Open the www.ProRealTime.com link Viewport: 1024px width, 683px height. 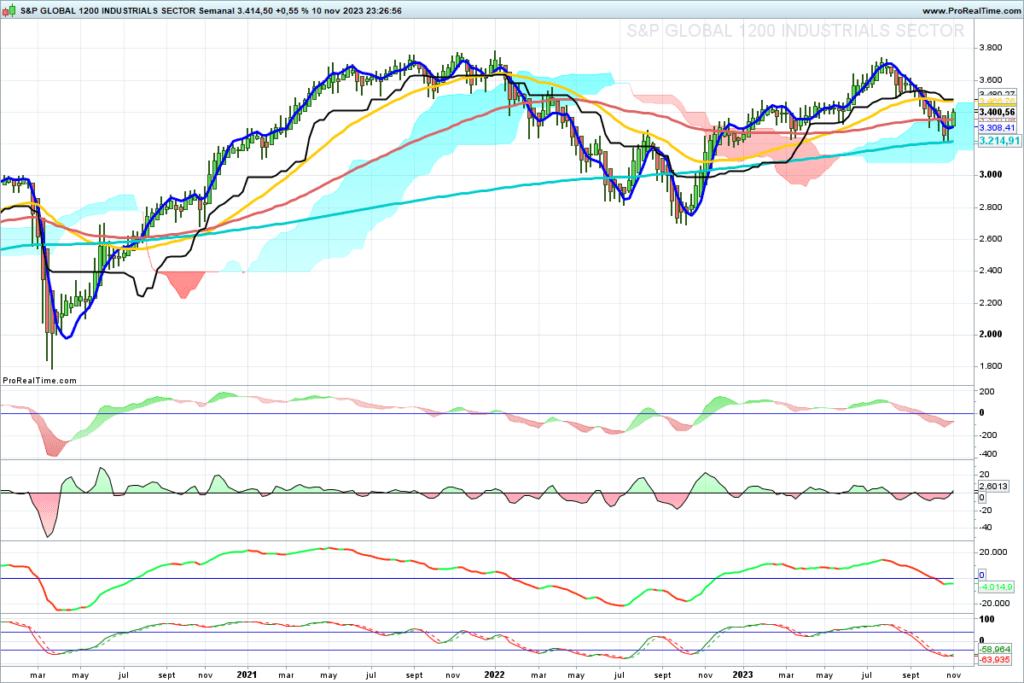tap(971, 11)
